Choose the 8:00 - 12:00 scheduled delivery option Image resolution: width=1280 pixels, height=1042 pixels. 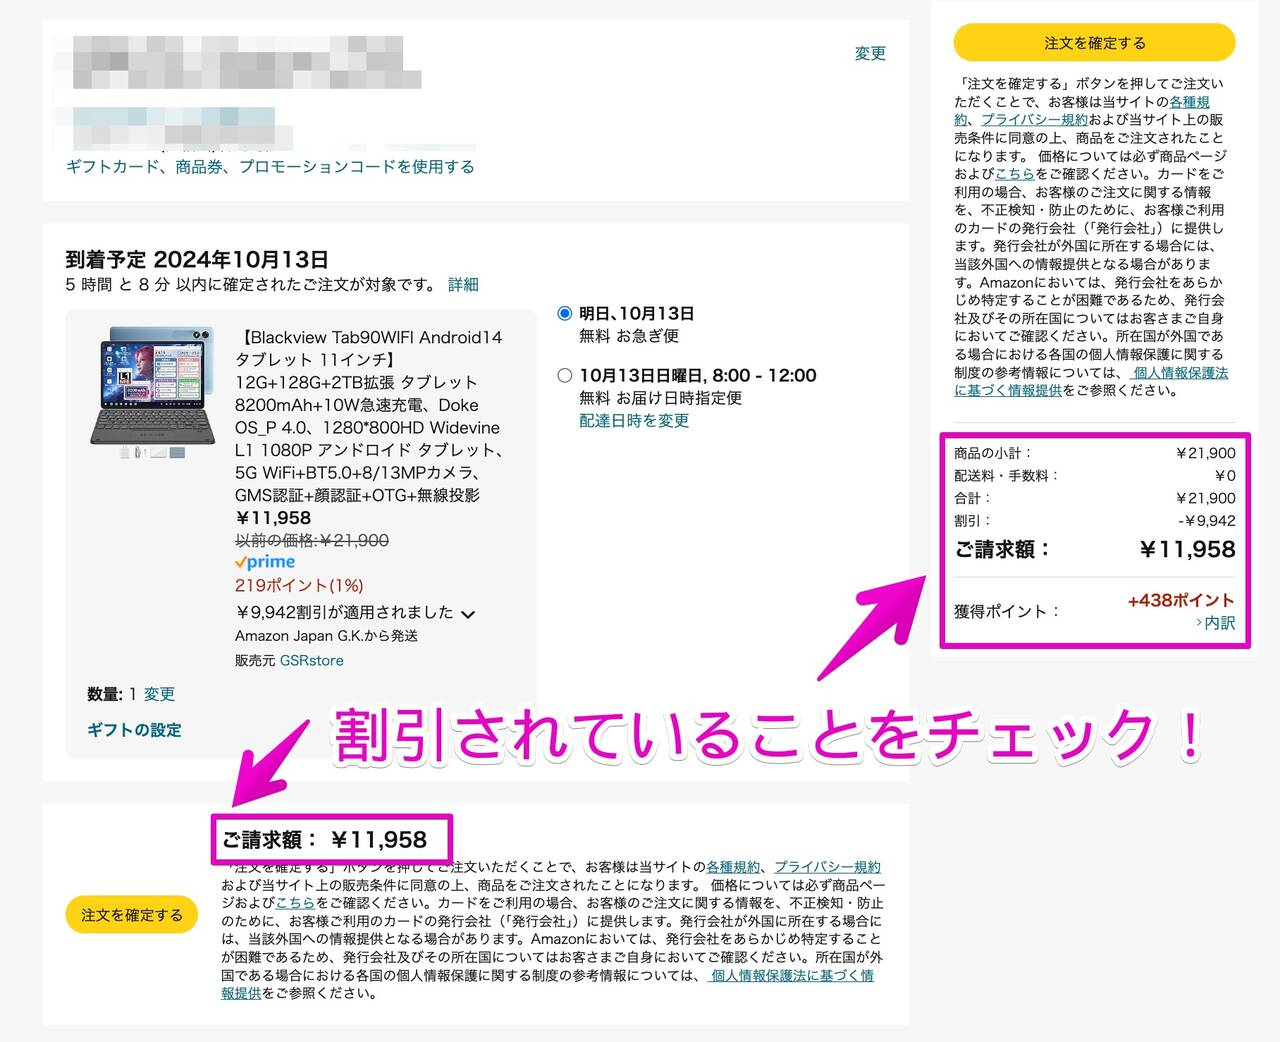(x=565, y=376)
